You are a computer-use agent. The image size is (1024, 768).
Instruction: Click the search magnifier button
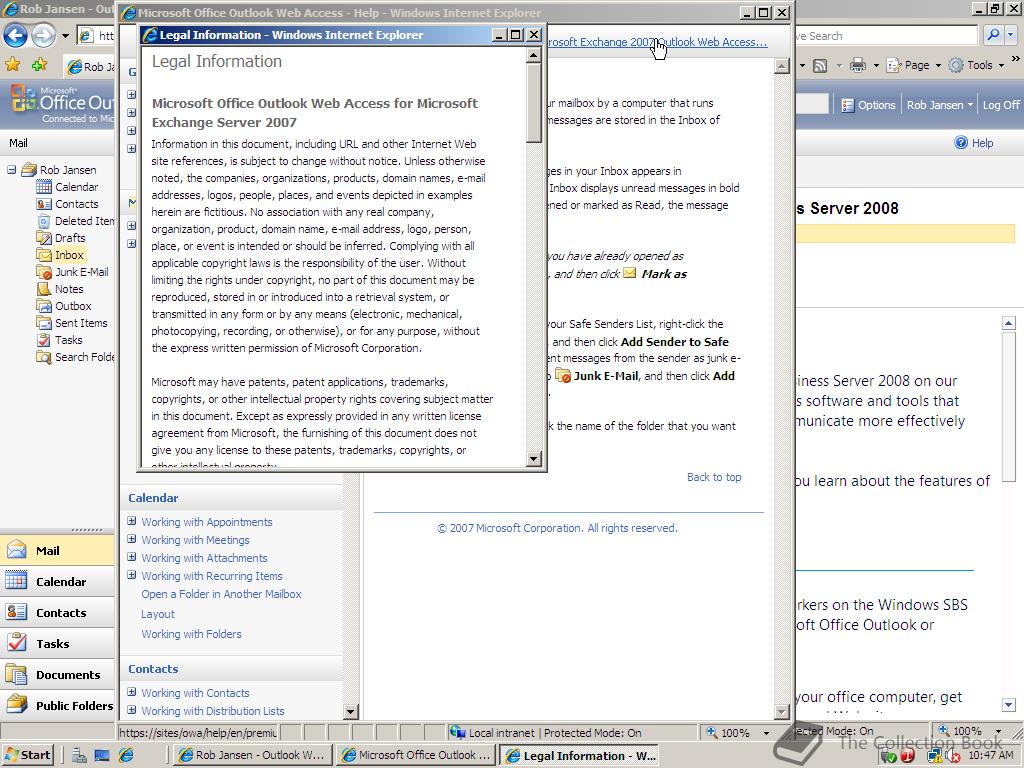(993, 35)
